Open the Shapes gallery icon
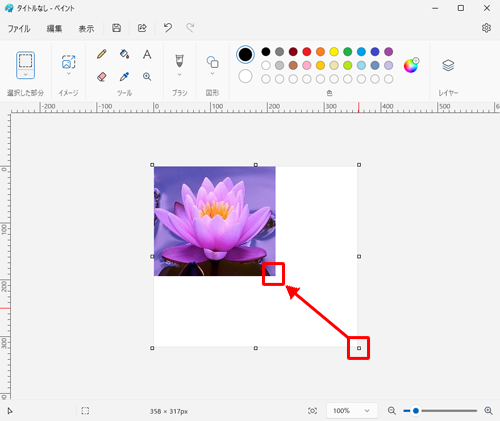Viewport: 500px width, 421px height. click(212, 62)
